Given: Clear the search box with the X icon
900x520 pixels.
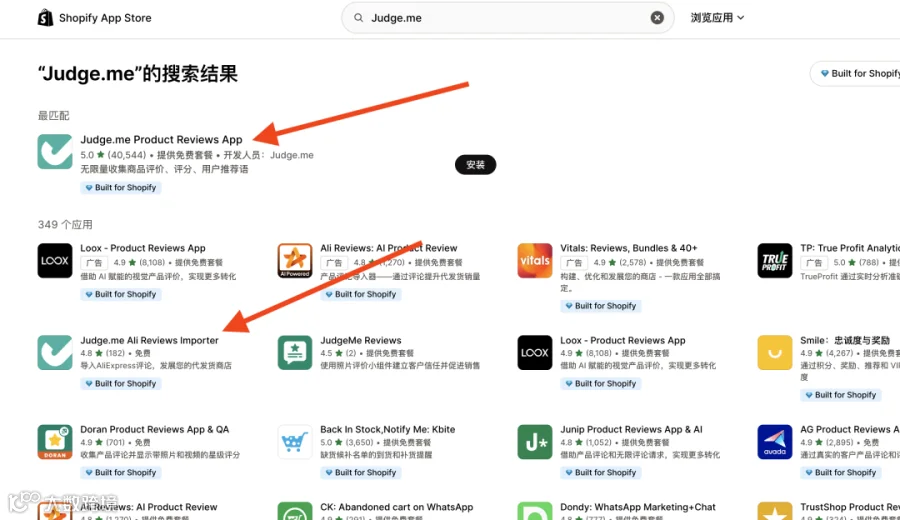Looking at the screenshot, I should [657, 18].
